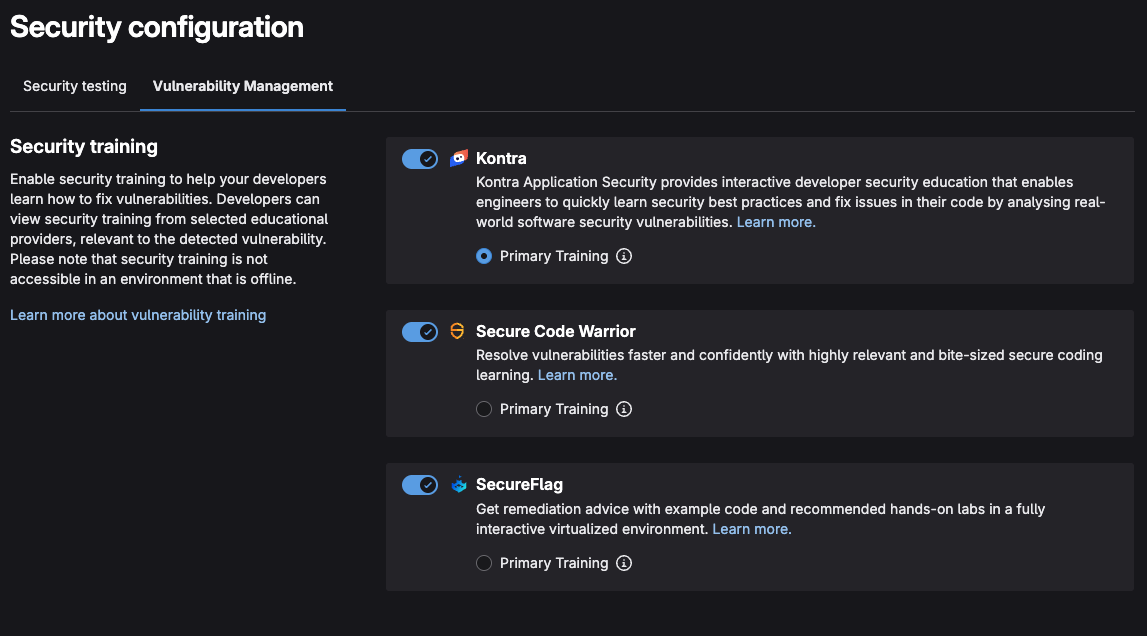The image size is (1147, 636).
Task: Turn off the Secure Code Warrior toggle
Action: [x=420, y=332]
